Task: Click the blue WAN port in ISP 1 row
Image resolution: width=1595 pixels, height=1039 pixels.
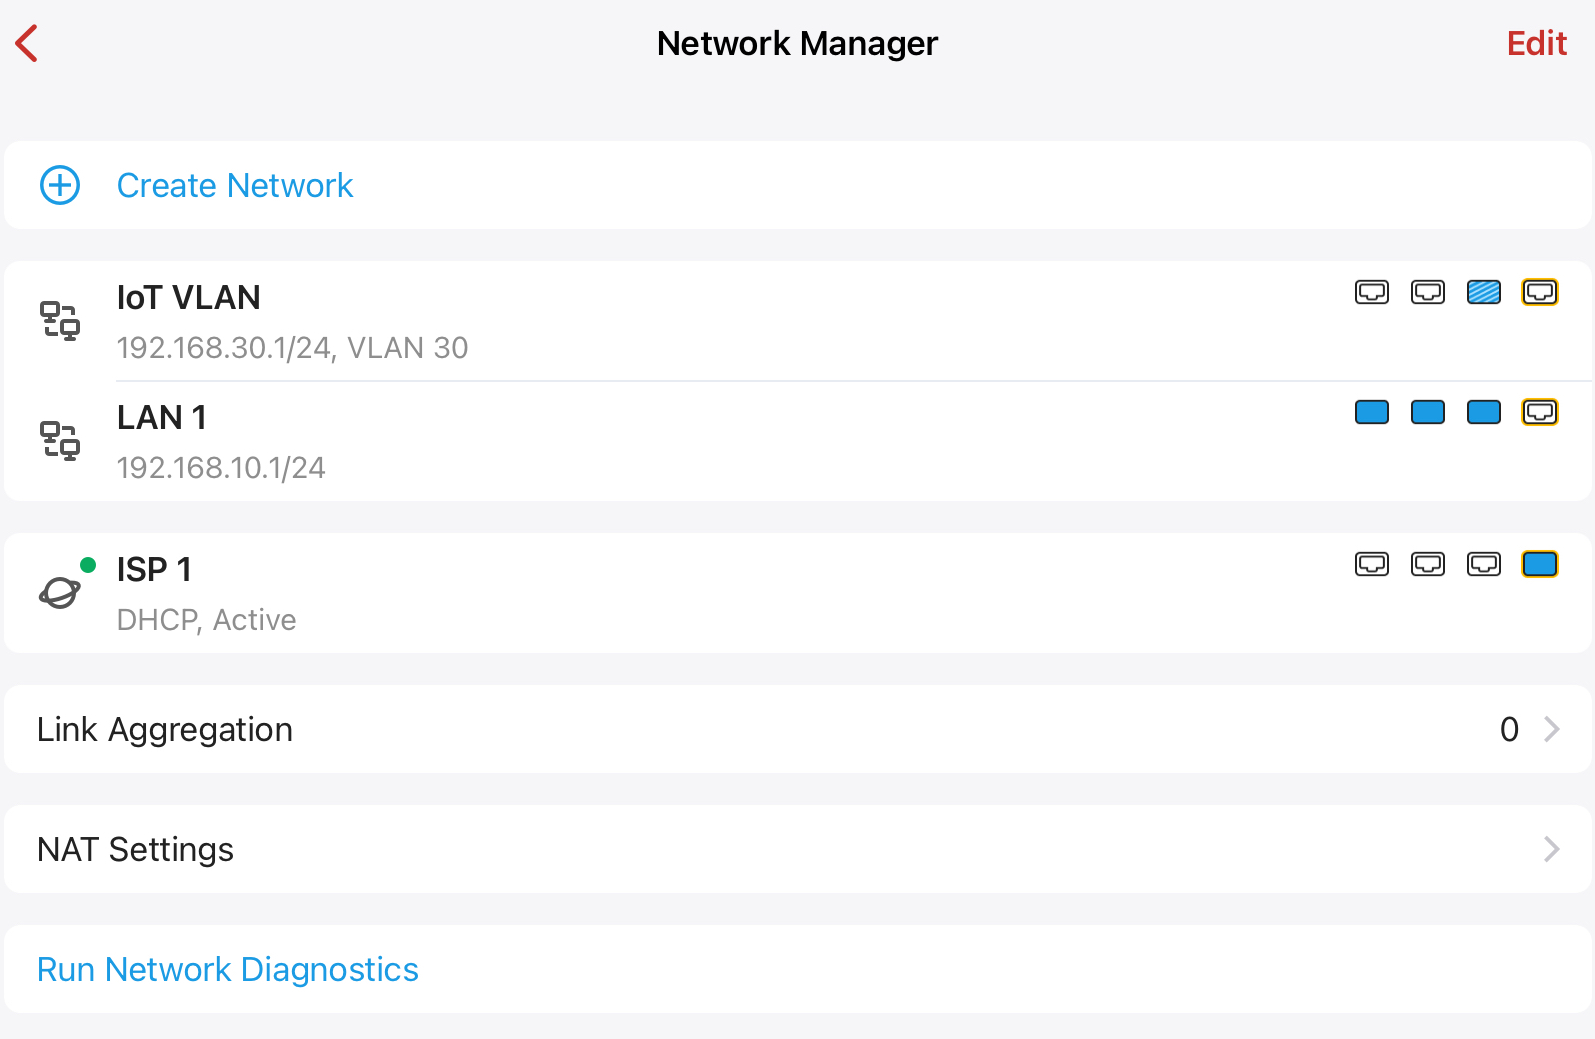Action: (1539, 564)
